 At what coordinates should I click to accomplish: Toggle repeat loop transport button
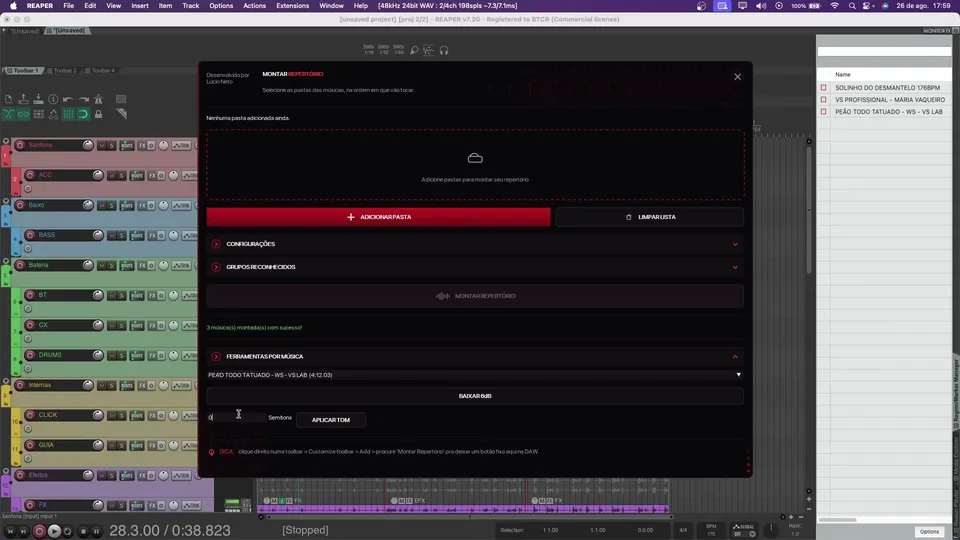point(68,531)
